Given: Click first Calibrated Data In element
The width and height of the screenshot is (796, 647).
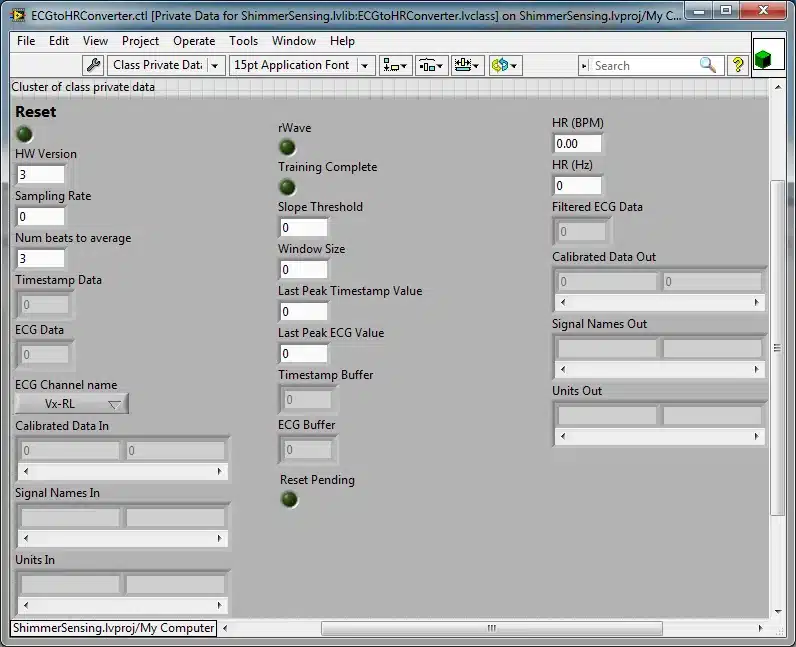Looking at the screenshot, I should coord(70,450).
